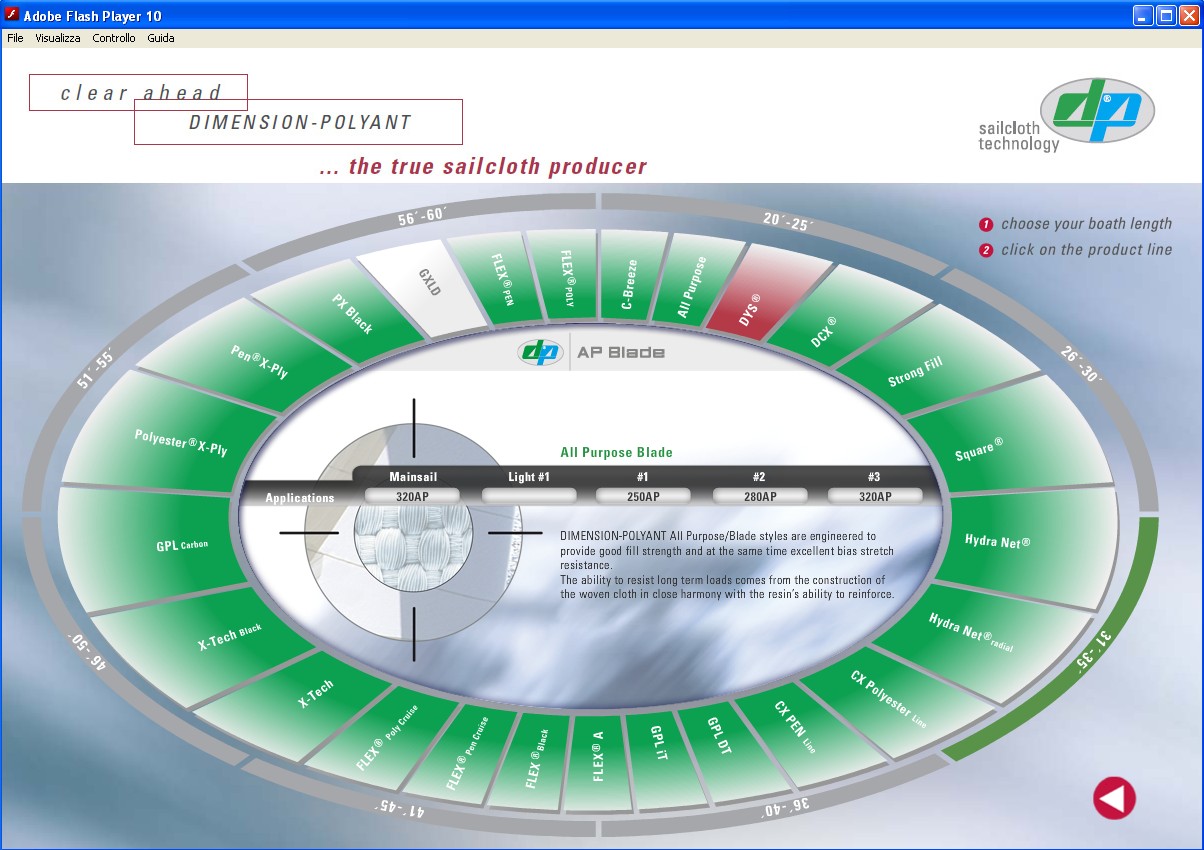Click the small dp logo beside AP Blade

point(541,352)
